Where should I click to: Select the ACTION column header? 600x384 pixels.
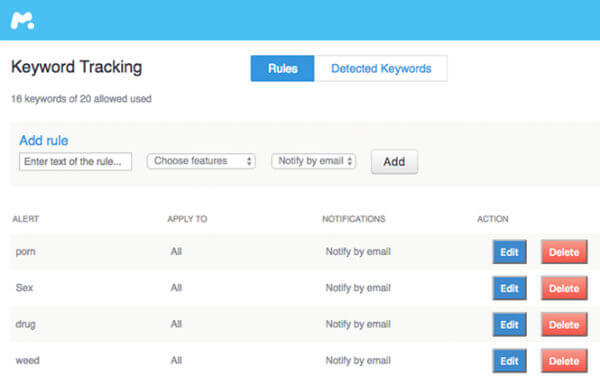tap(492, 219)
